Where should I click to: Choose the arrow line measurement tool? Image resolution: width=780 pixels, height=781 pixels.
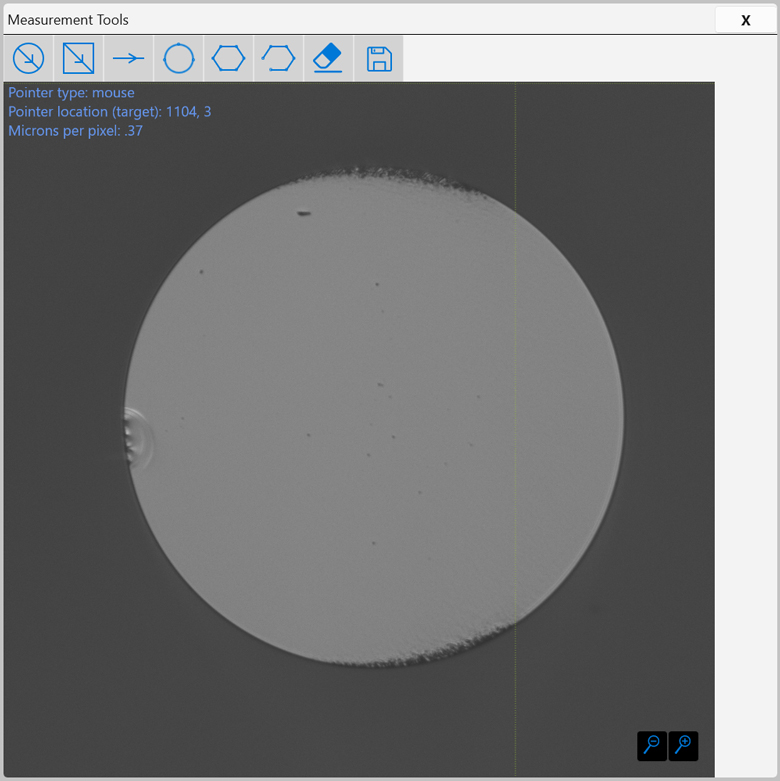(129, 59)
